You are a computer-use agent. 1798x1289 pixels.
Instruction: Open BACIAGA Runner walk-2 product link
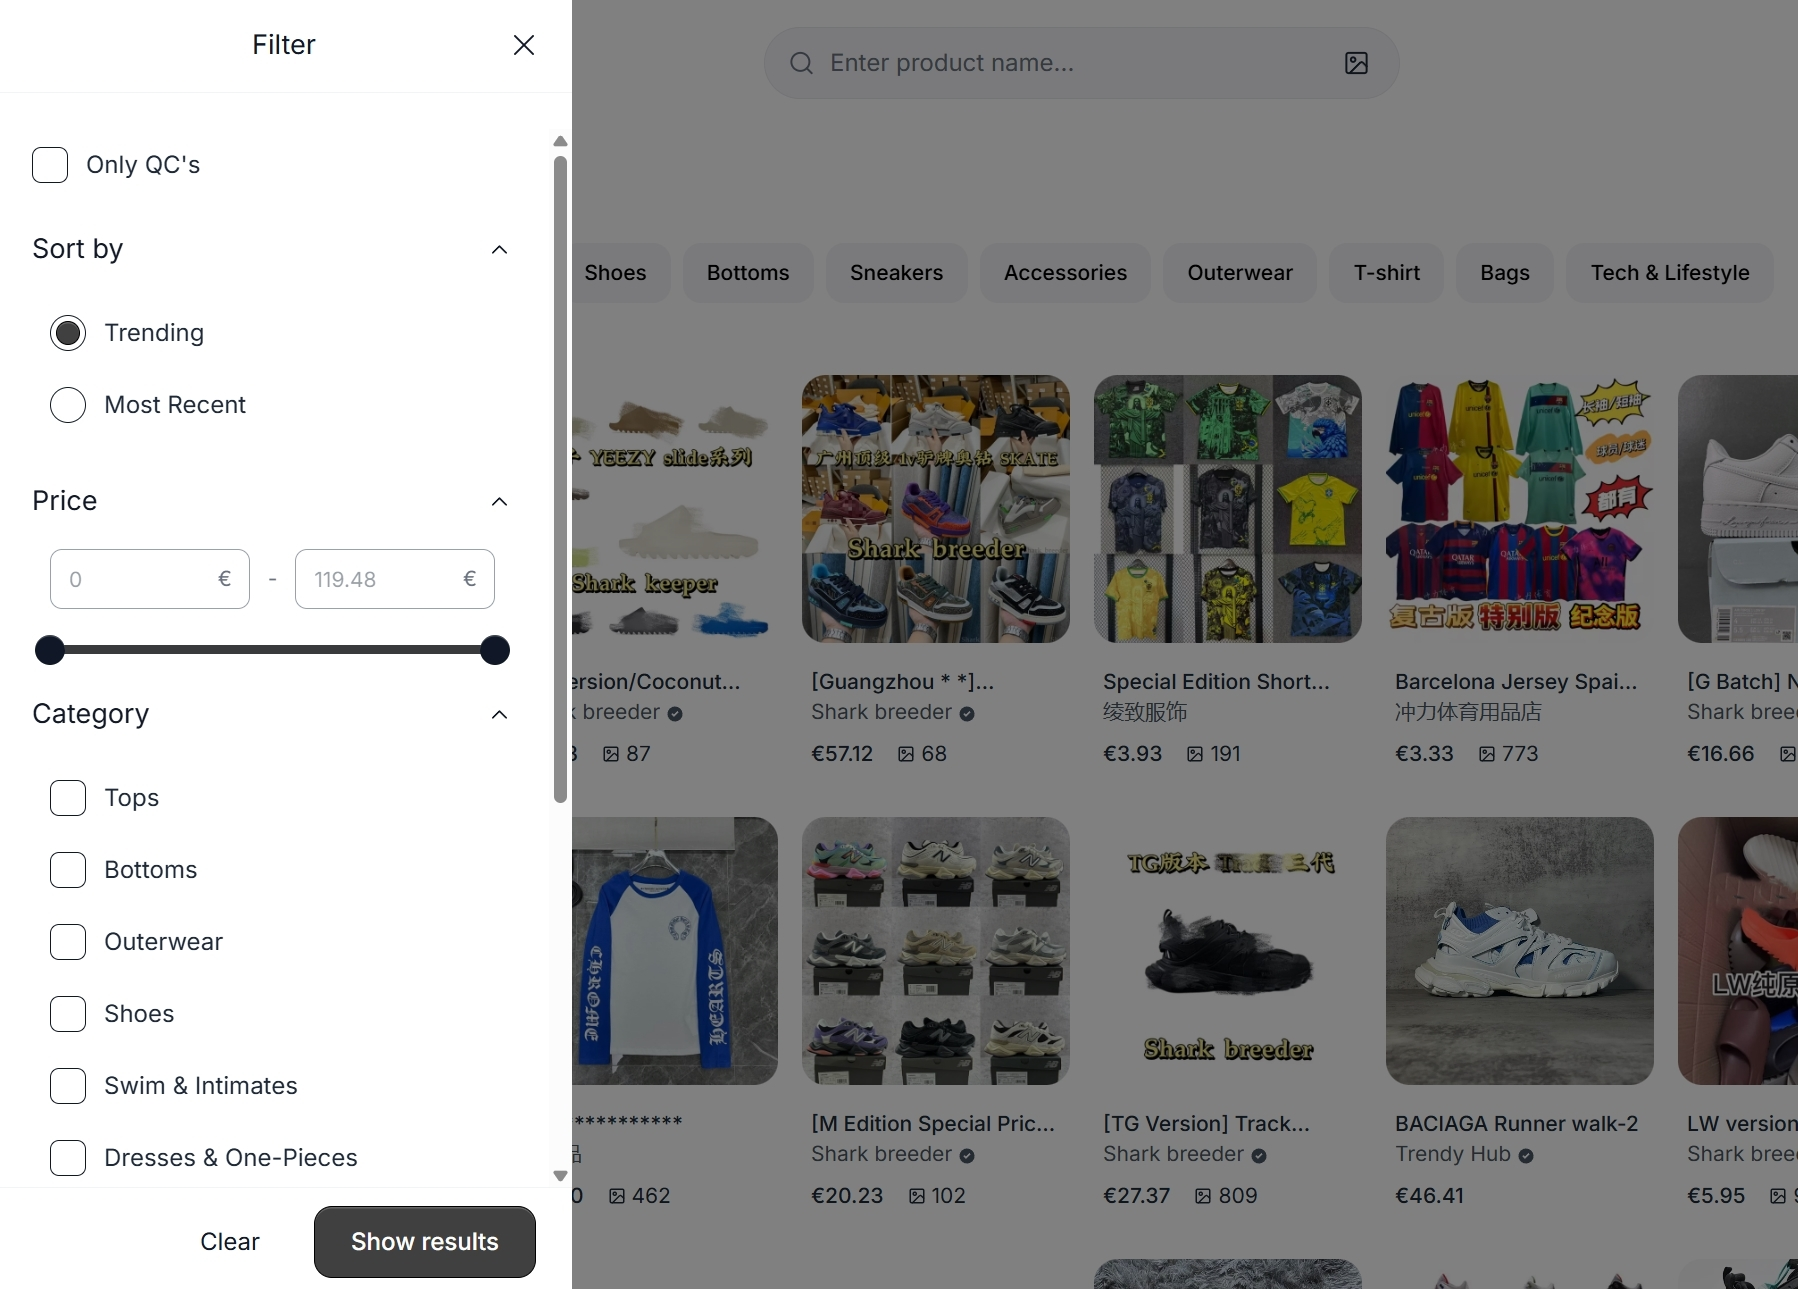point(1516,1124)
